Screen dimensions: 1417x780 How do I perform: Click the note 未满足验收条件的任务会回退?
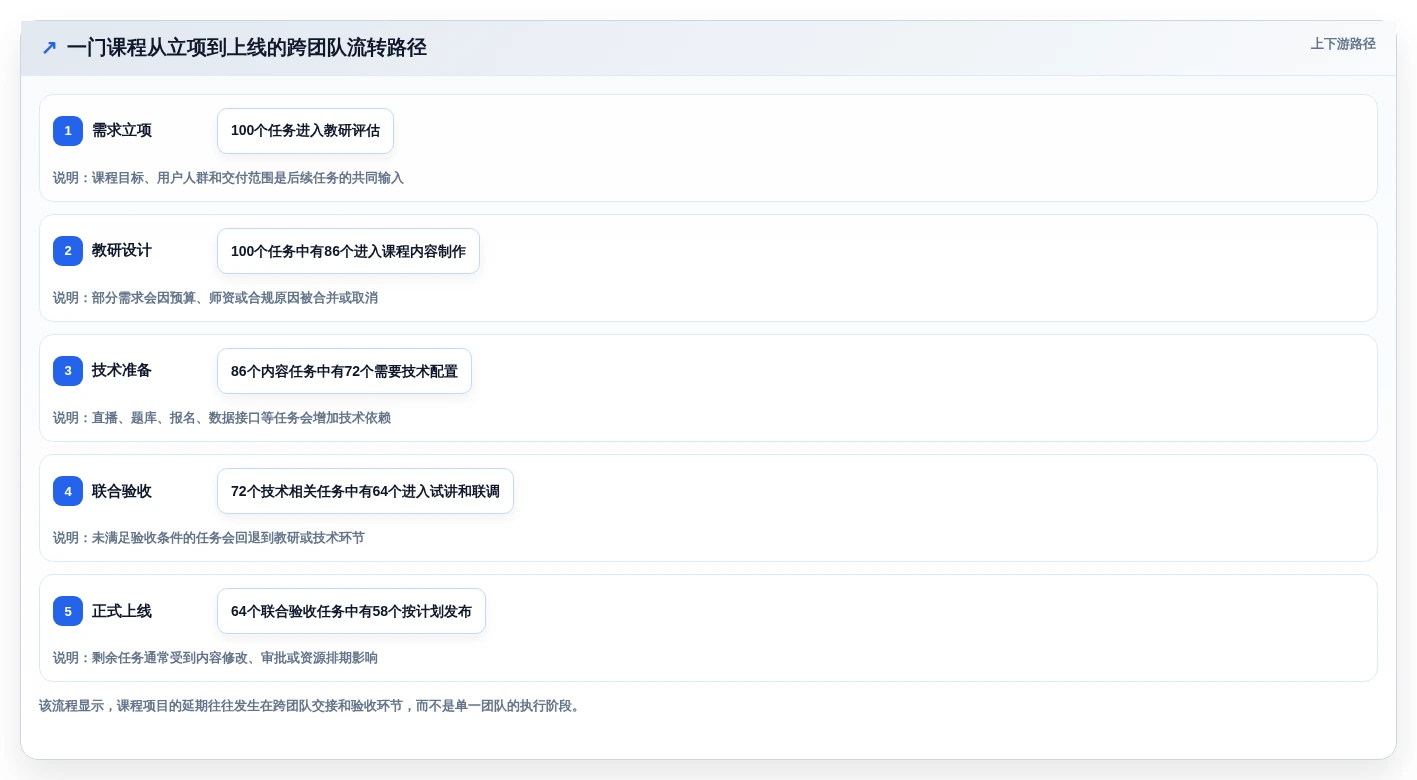(x=209, y=538)
